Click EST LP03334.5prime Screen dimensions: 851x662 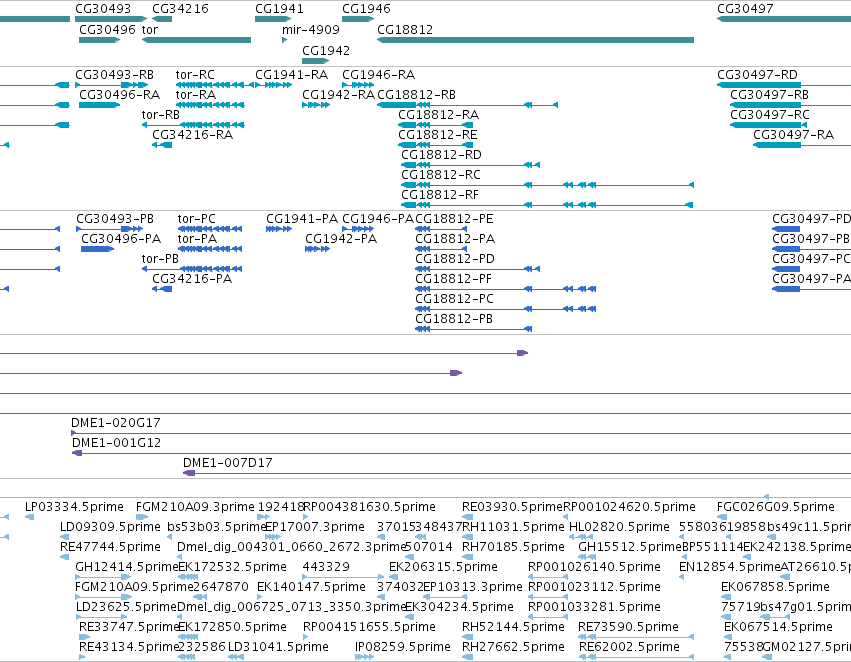click(74, 507)
